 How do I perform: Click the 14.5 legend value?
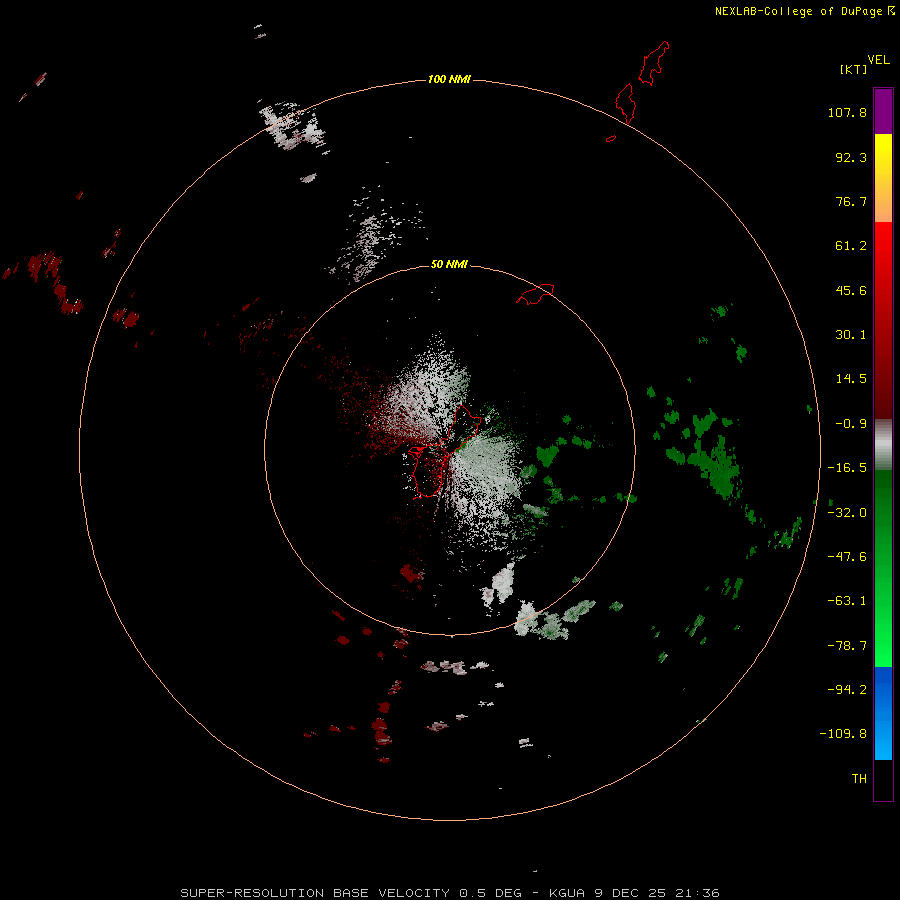point(851,379)
